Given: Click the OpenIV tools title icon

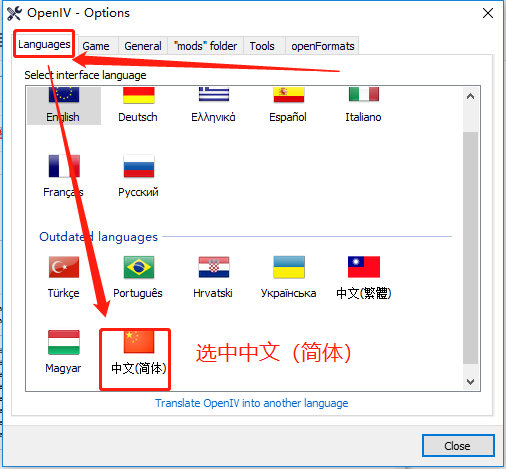Looking at the screenshot, I should pos(14,13).
